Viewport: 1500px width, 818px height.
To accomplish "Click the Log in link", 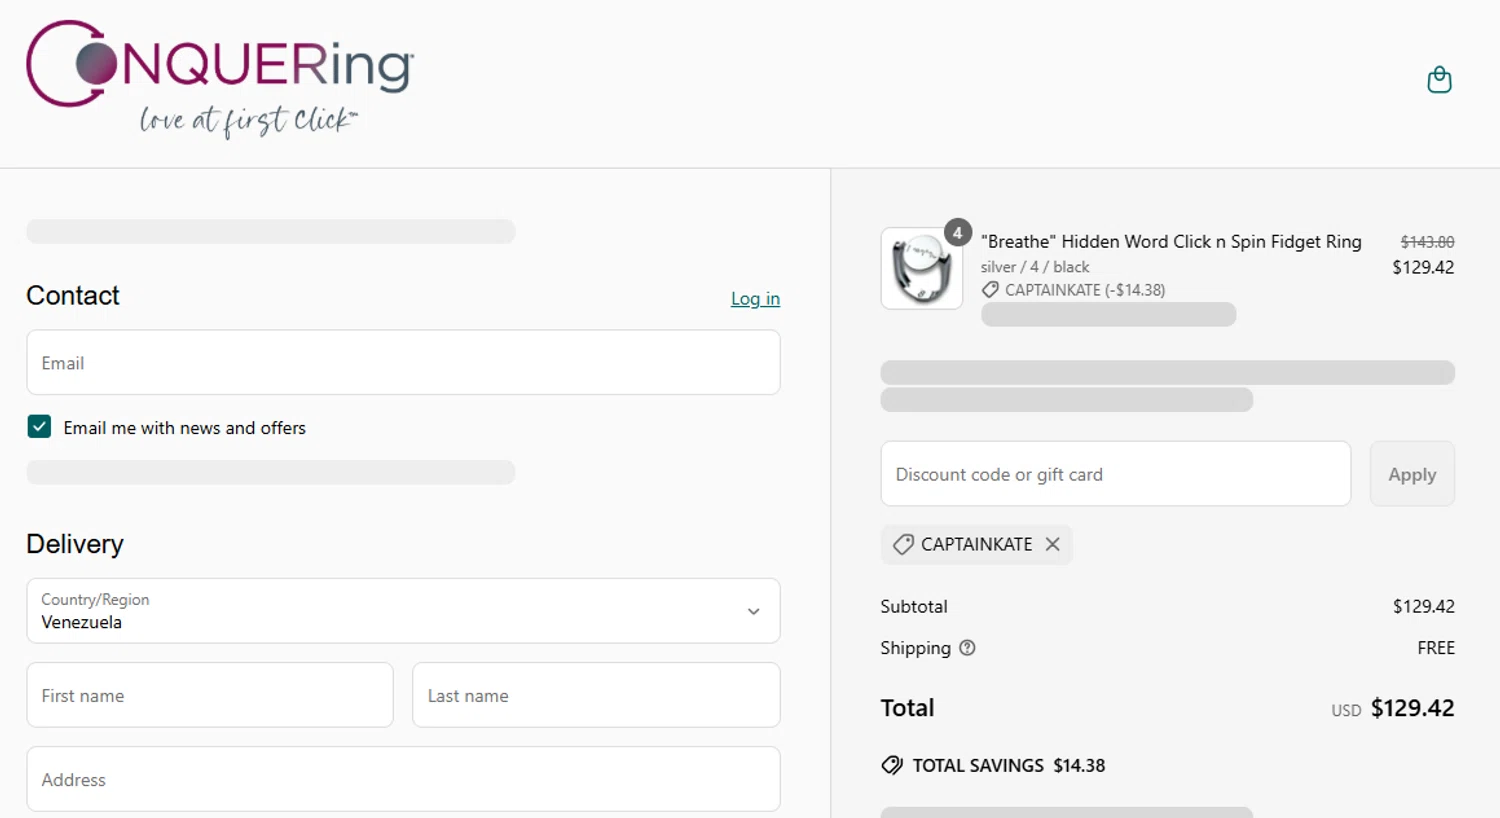I will click(755, 298).
